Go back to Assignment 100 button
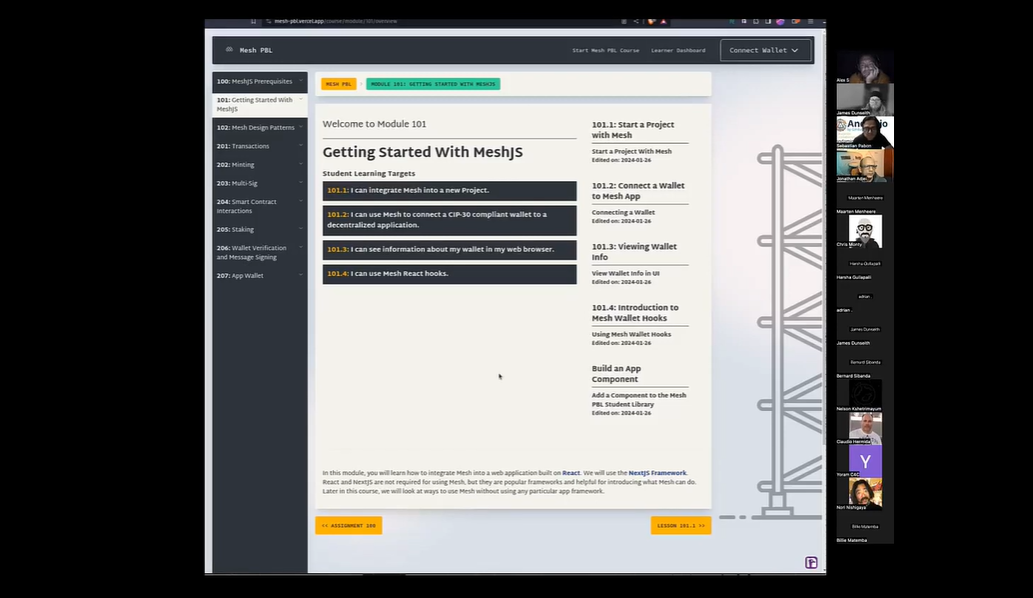This screenshot has width=1033, height=598. click(348, 525)
